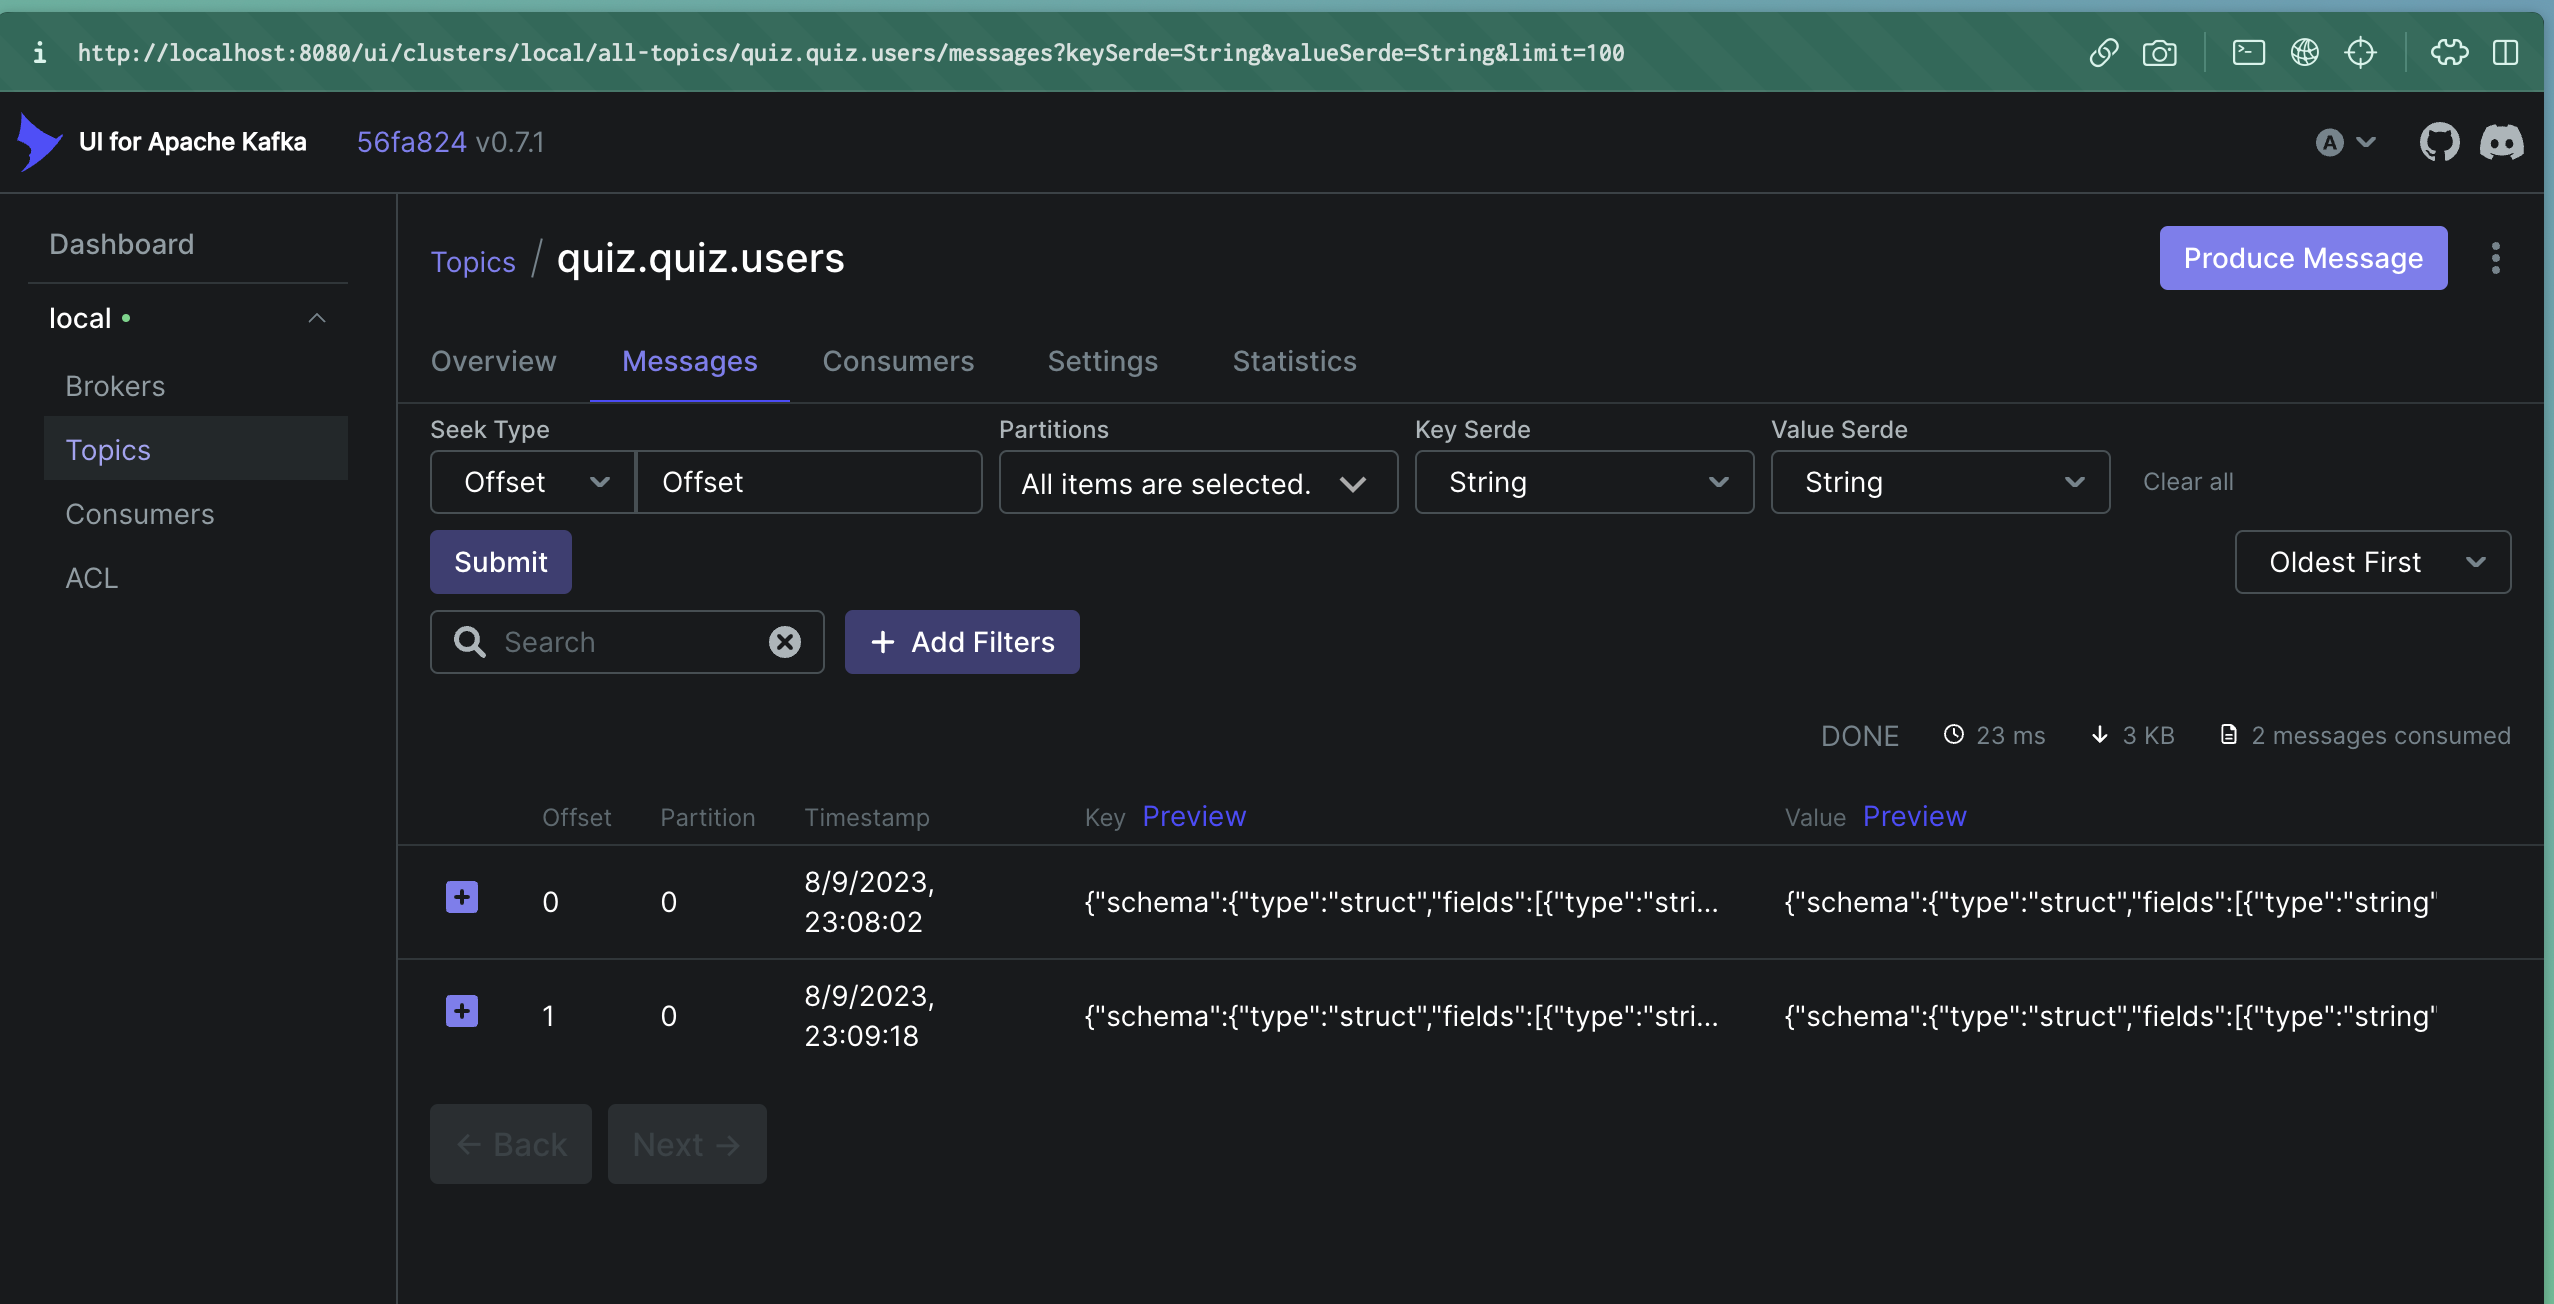2554x1304 pixels.
Task: Click the user avatar labeled A
Action: point(2331,142)
